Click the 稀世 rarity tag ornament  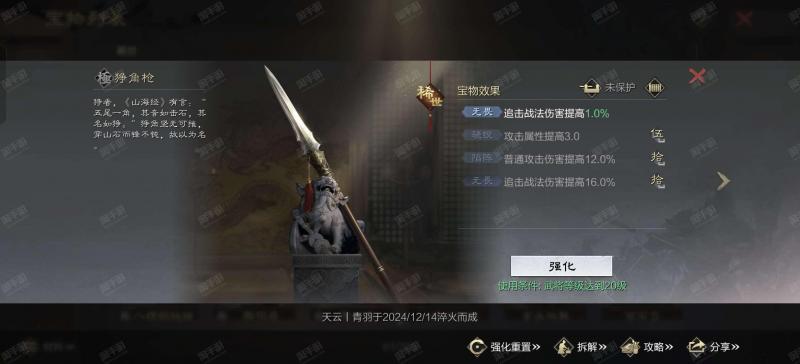(430, 96)
